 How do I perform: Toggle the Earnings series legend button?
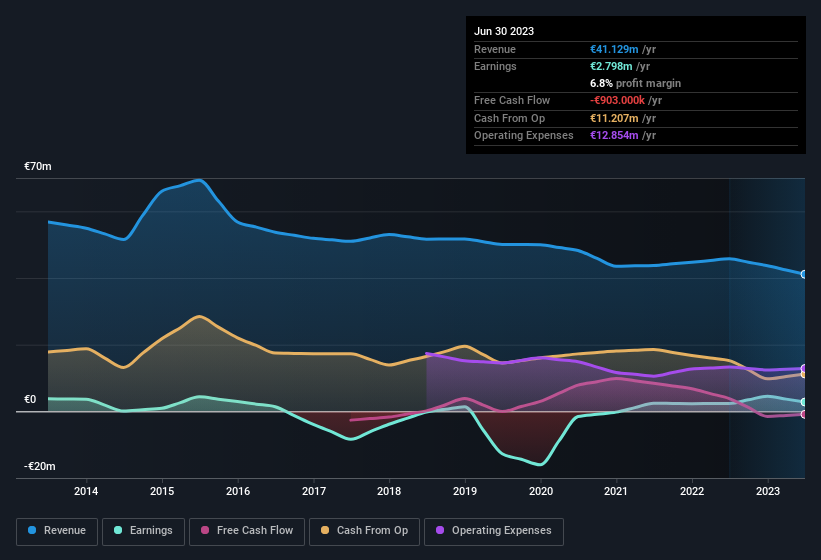143,531
